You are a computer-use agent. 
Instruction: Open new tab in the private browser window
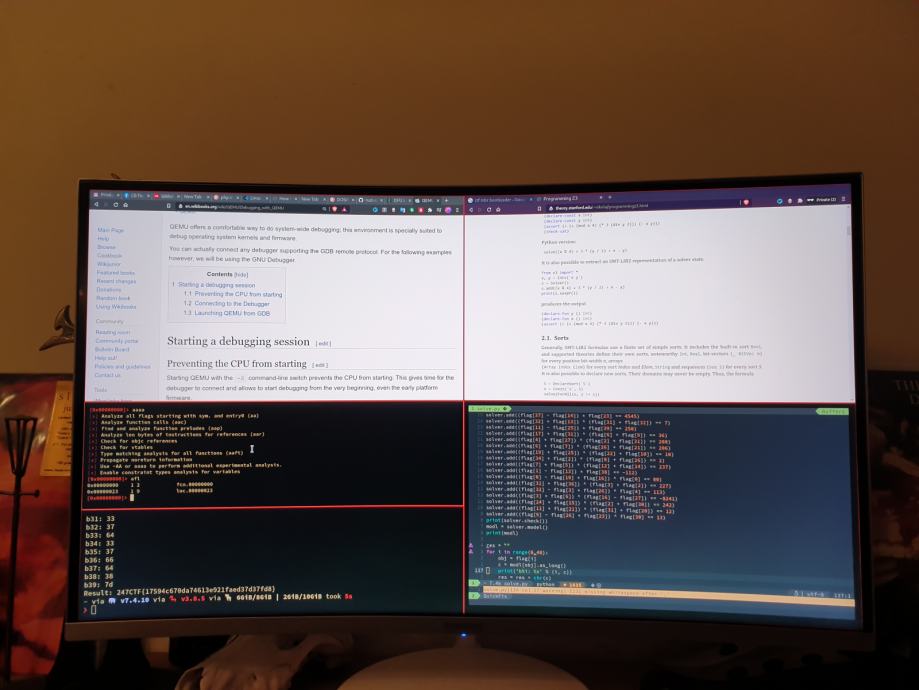(x=610, y=197)
